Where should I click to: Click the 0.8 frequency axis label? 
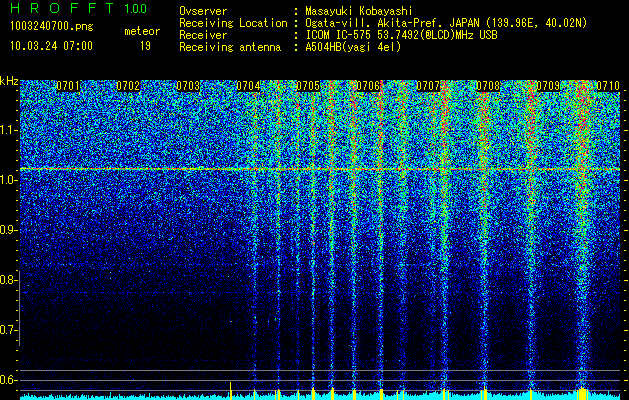[8, 280]
